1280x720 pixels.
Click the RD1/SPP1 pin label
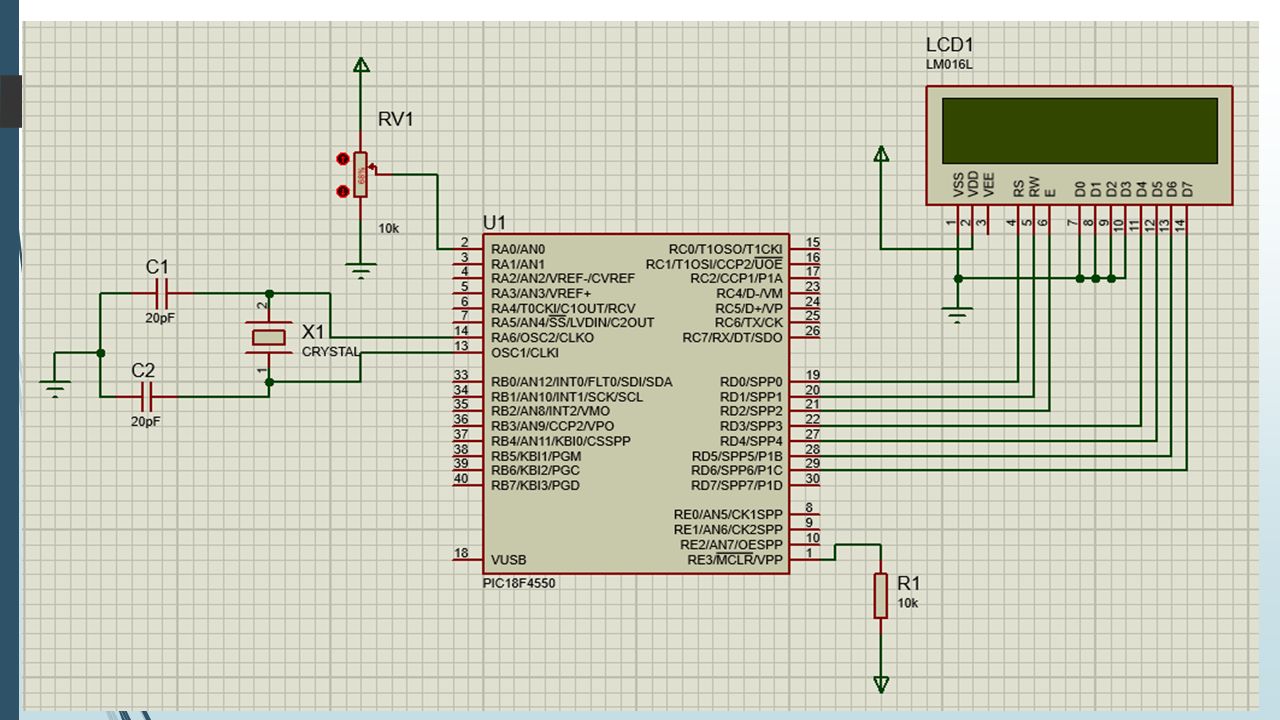coord(751,397)
